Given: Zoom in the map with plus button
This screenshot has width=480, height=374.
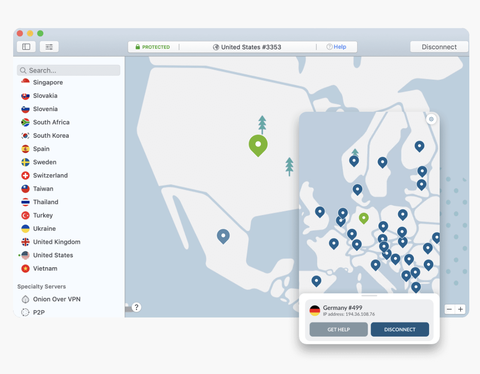Looking at the screenshot, I should [x=460, y=309].
